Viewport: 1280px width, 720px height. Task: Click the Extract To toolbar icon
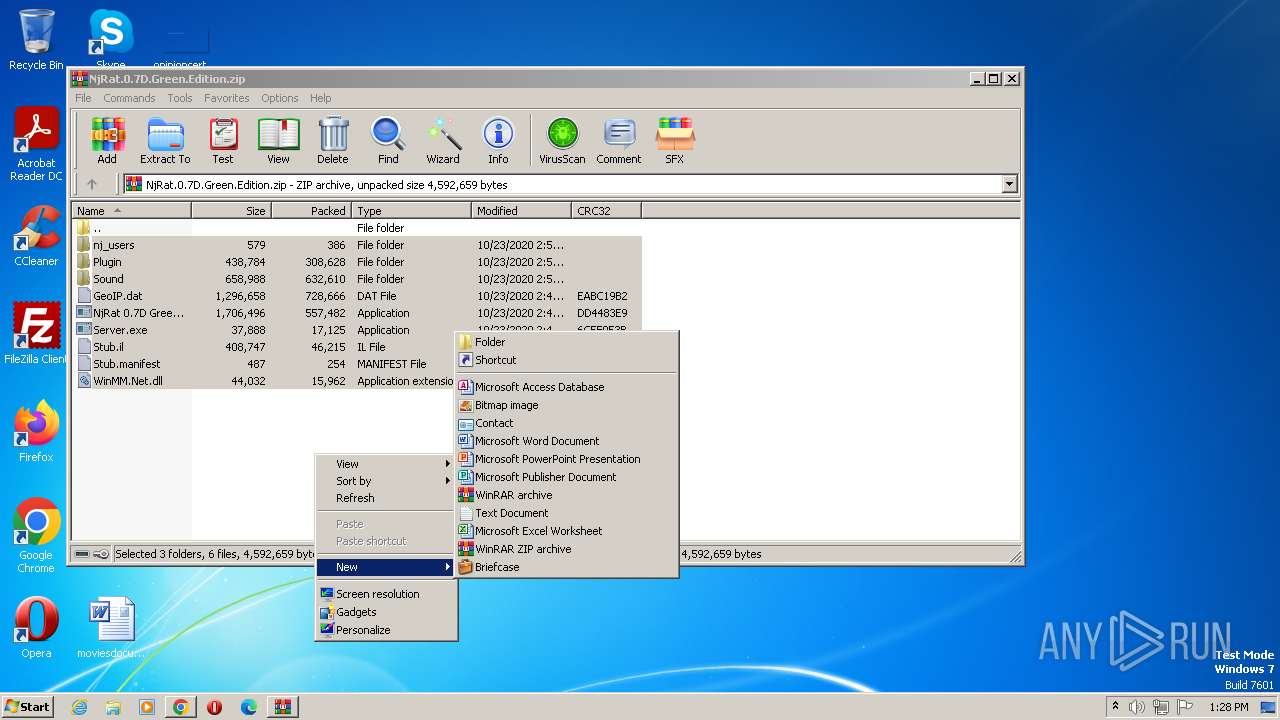tap(165, 140)
